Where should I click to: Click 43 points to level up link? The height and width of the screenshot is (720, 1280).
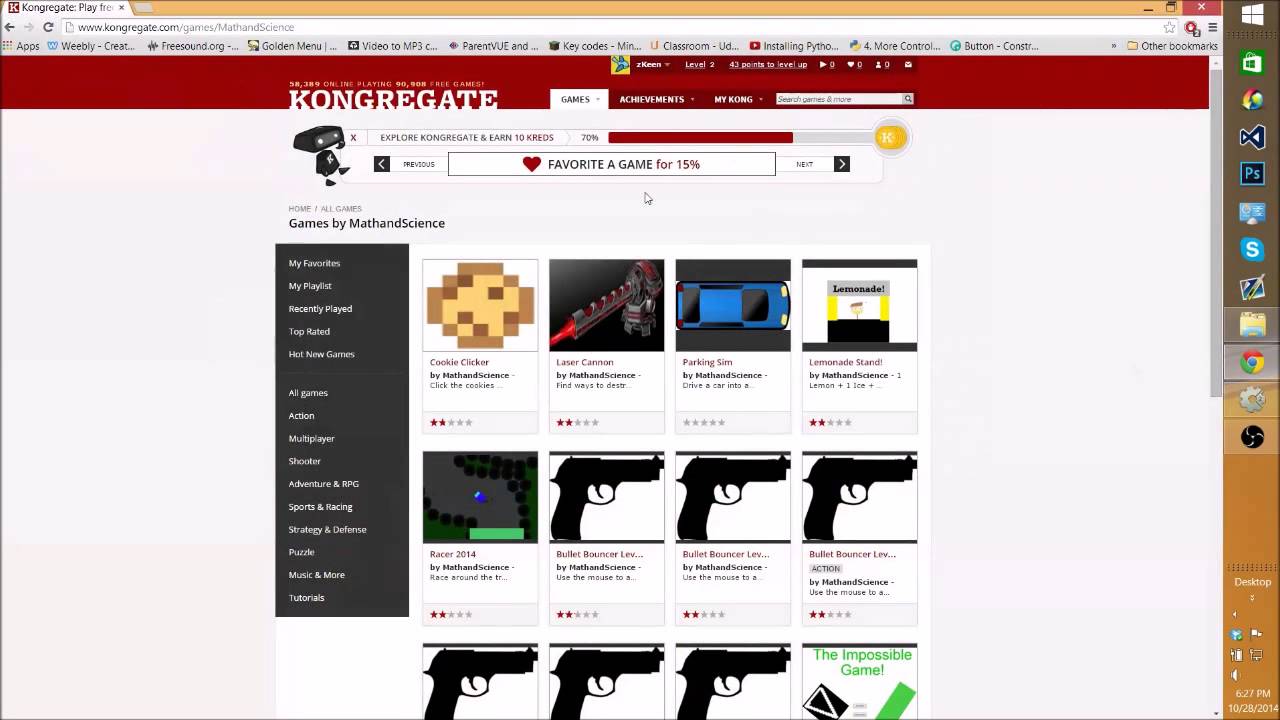(x=768, y=65)
